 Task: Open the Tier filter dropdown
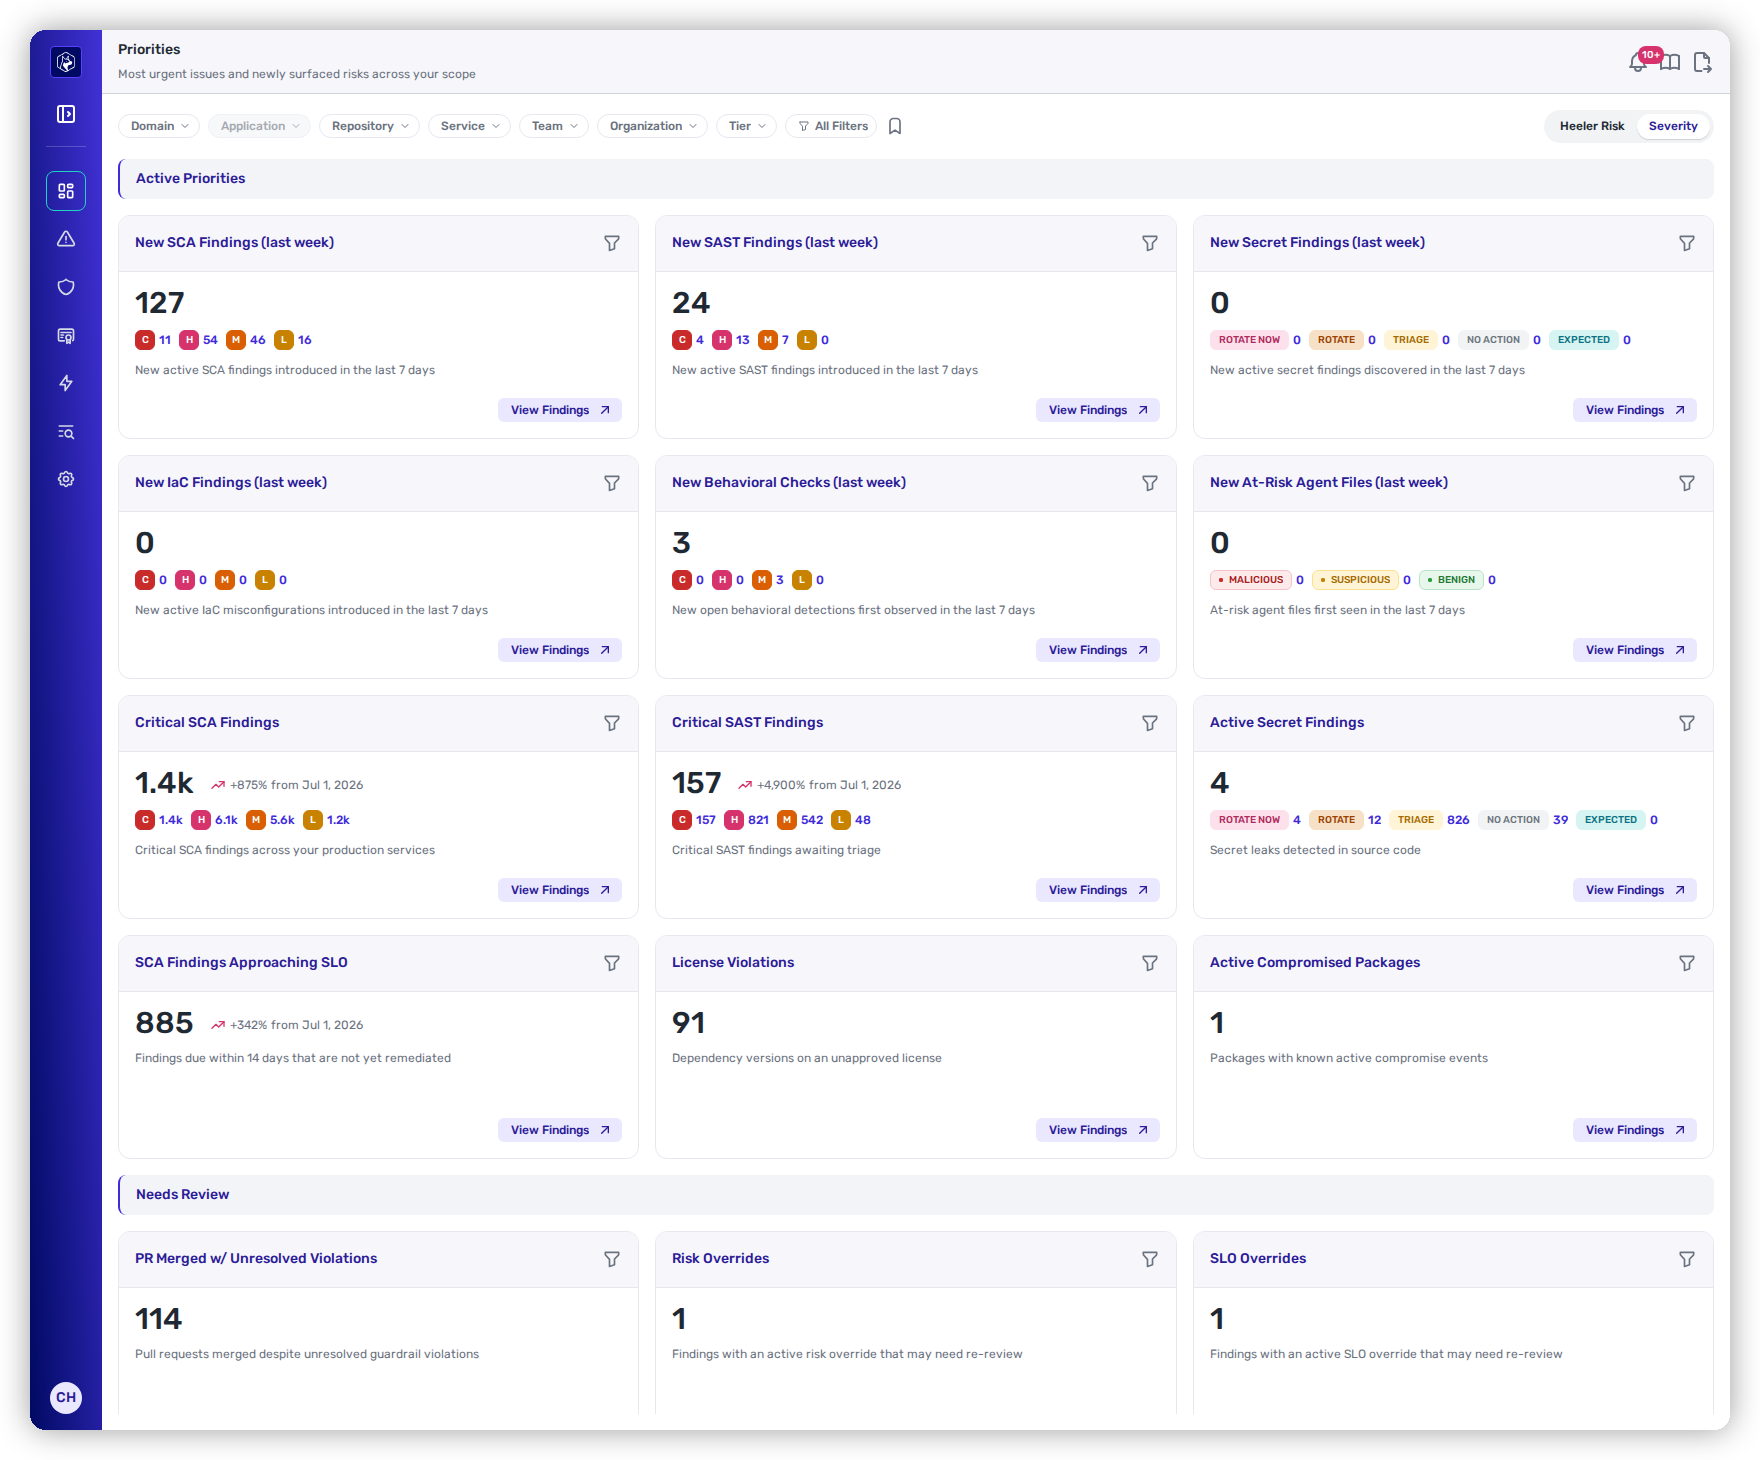pos(747,126)
